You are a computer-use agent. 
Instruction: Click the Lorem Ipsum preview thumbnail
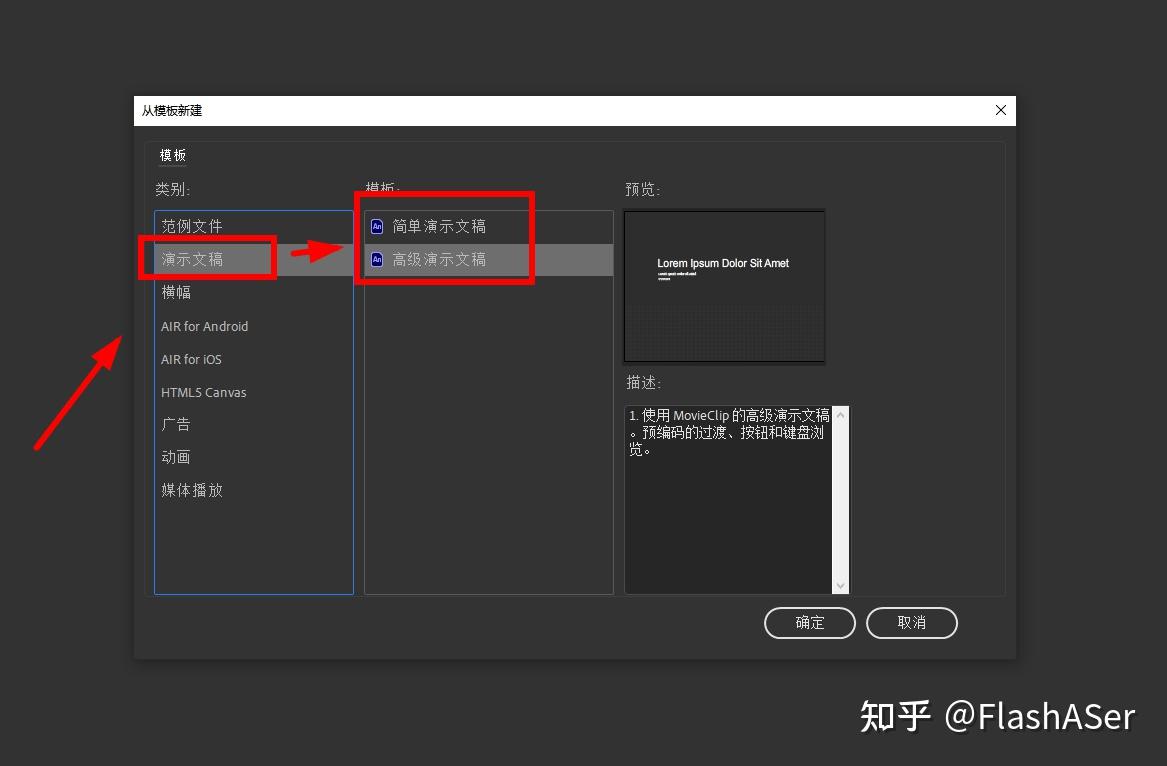click(x=724, y=285)
